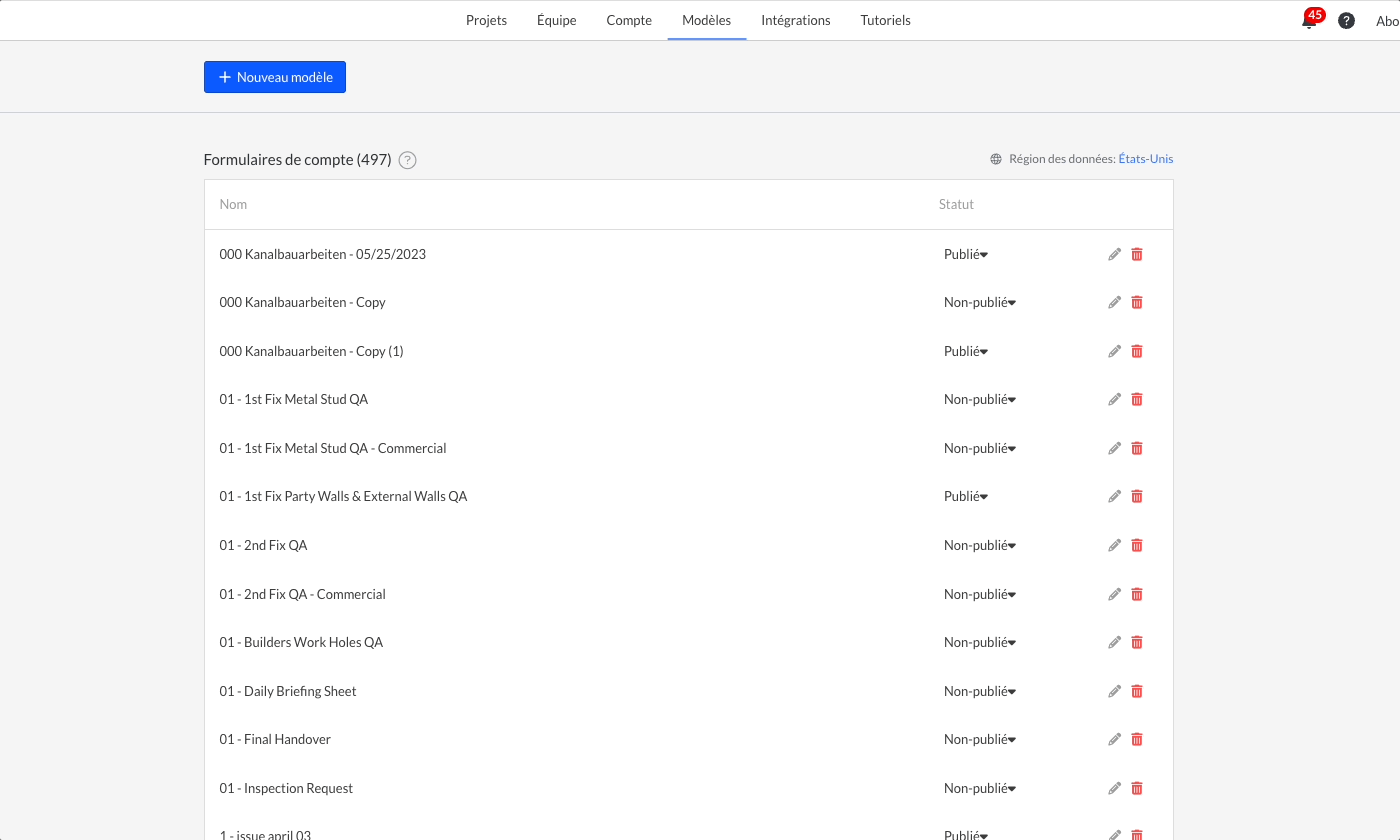Delete 01 - 1st Fix Party Walls & External Walls QA
The width and height of the screenshot is (1400, 840).
pyautogui.click(x=1137, y=496)
